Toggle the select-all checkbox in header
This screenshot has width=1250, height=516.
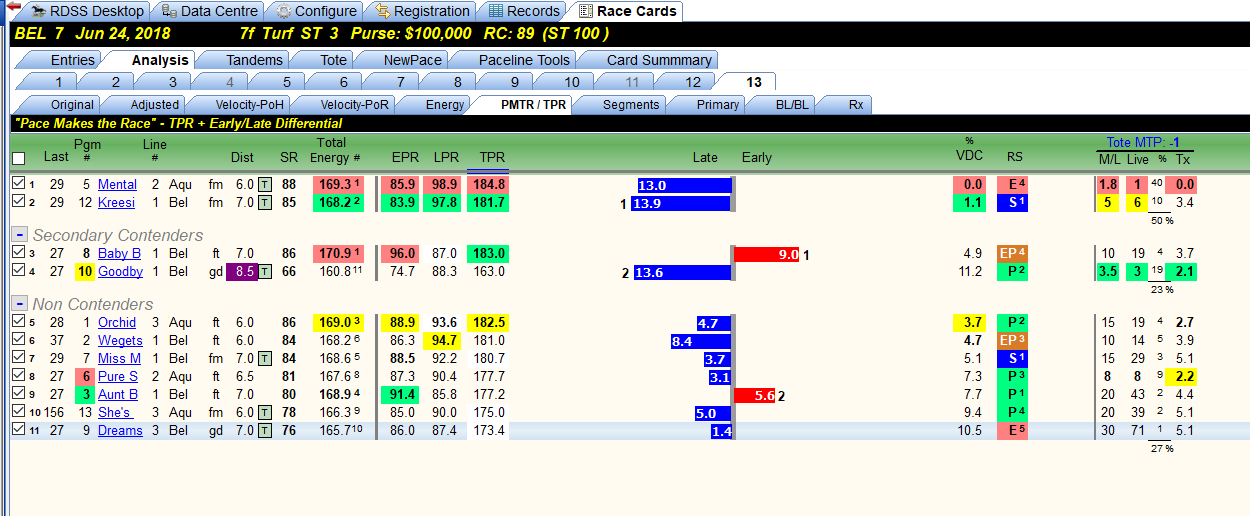click(18, 158)
